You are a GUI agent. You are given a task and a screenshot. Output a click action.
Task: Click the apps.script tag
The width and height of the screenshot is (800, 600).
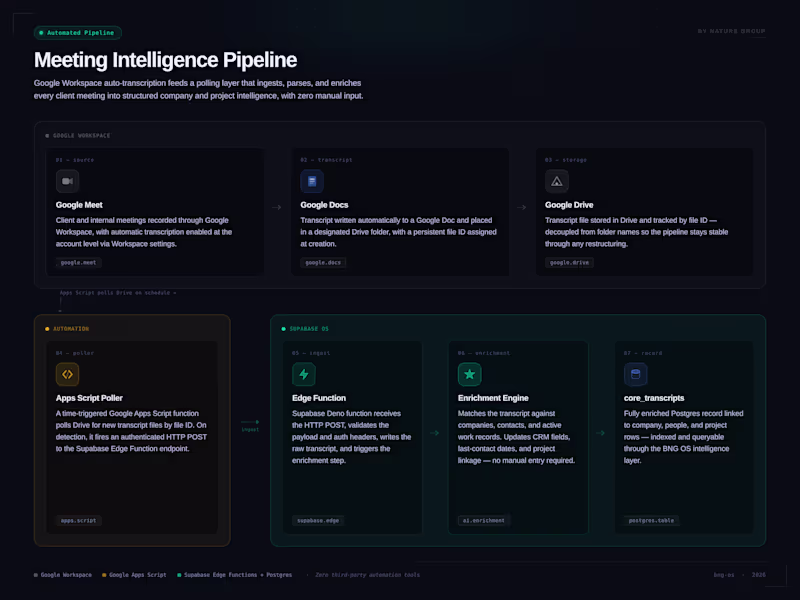coord(78,520)
